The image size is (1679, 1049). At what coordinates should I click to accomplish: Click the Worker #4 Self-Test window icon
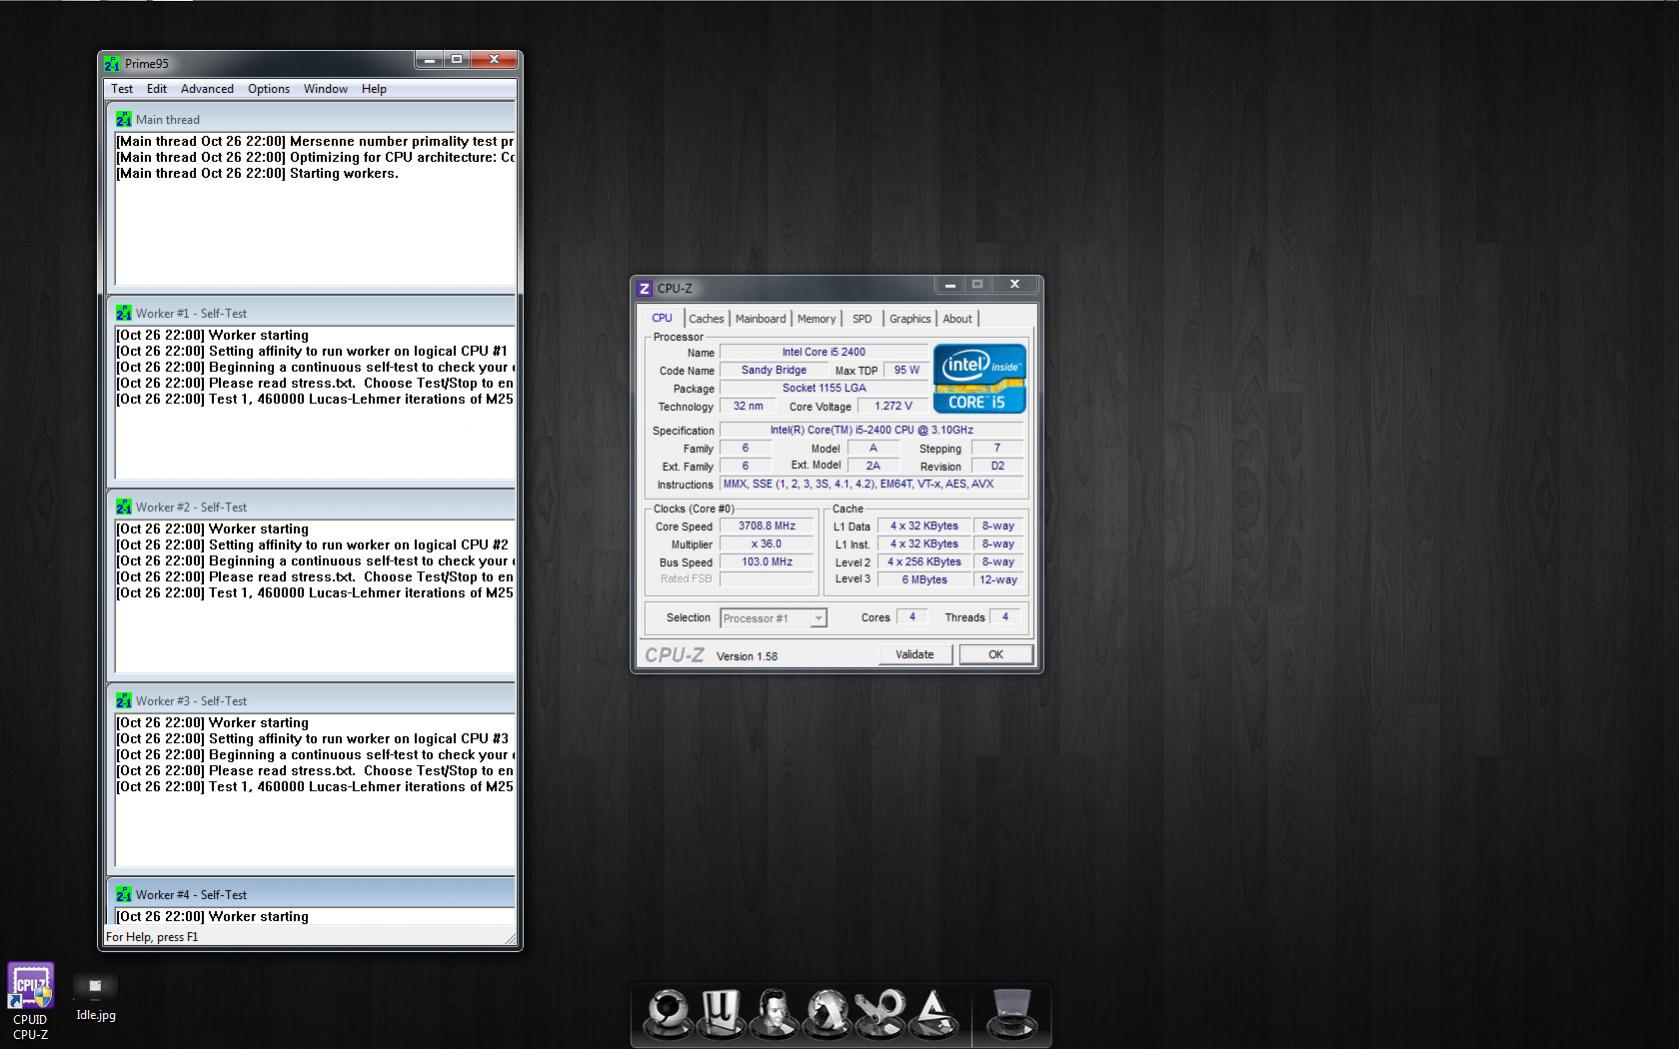click(x=123, y=895)
